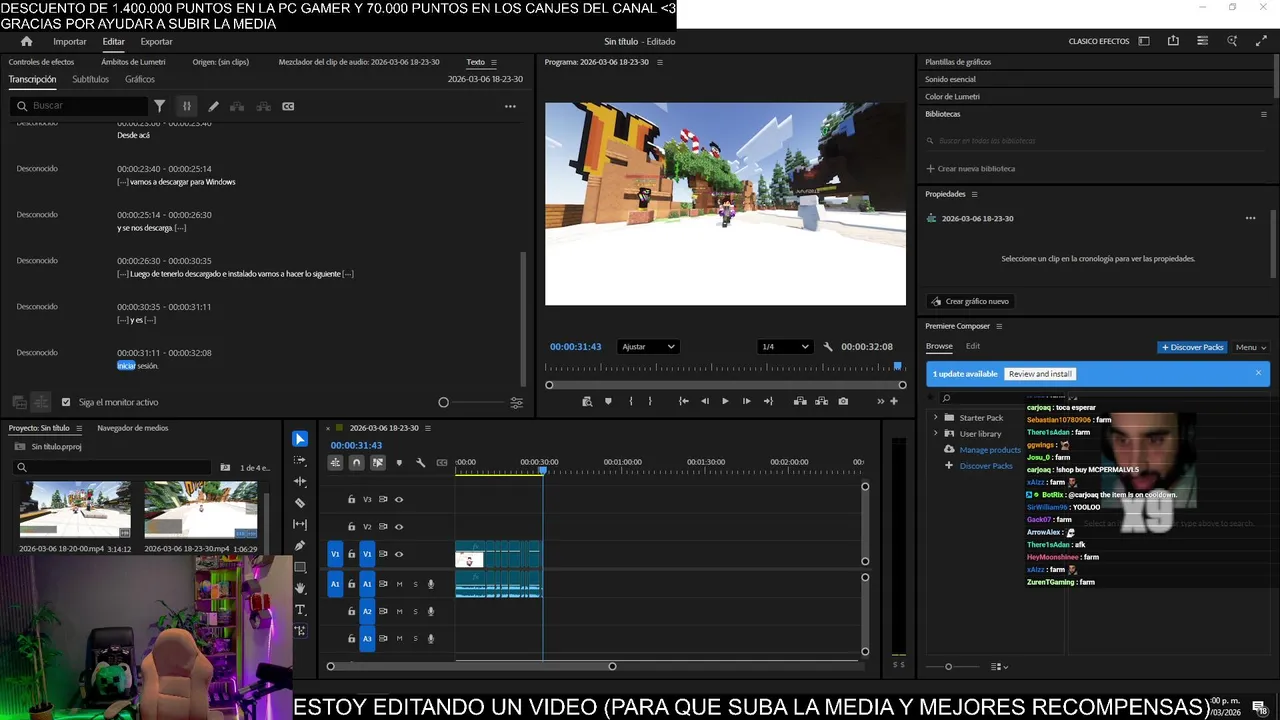Viewport: 1280px width, 720px height.
Task: Select the Rectangle shape tool
Action: tap(300, 567)
